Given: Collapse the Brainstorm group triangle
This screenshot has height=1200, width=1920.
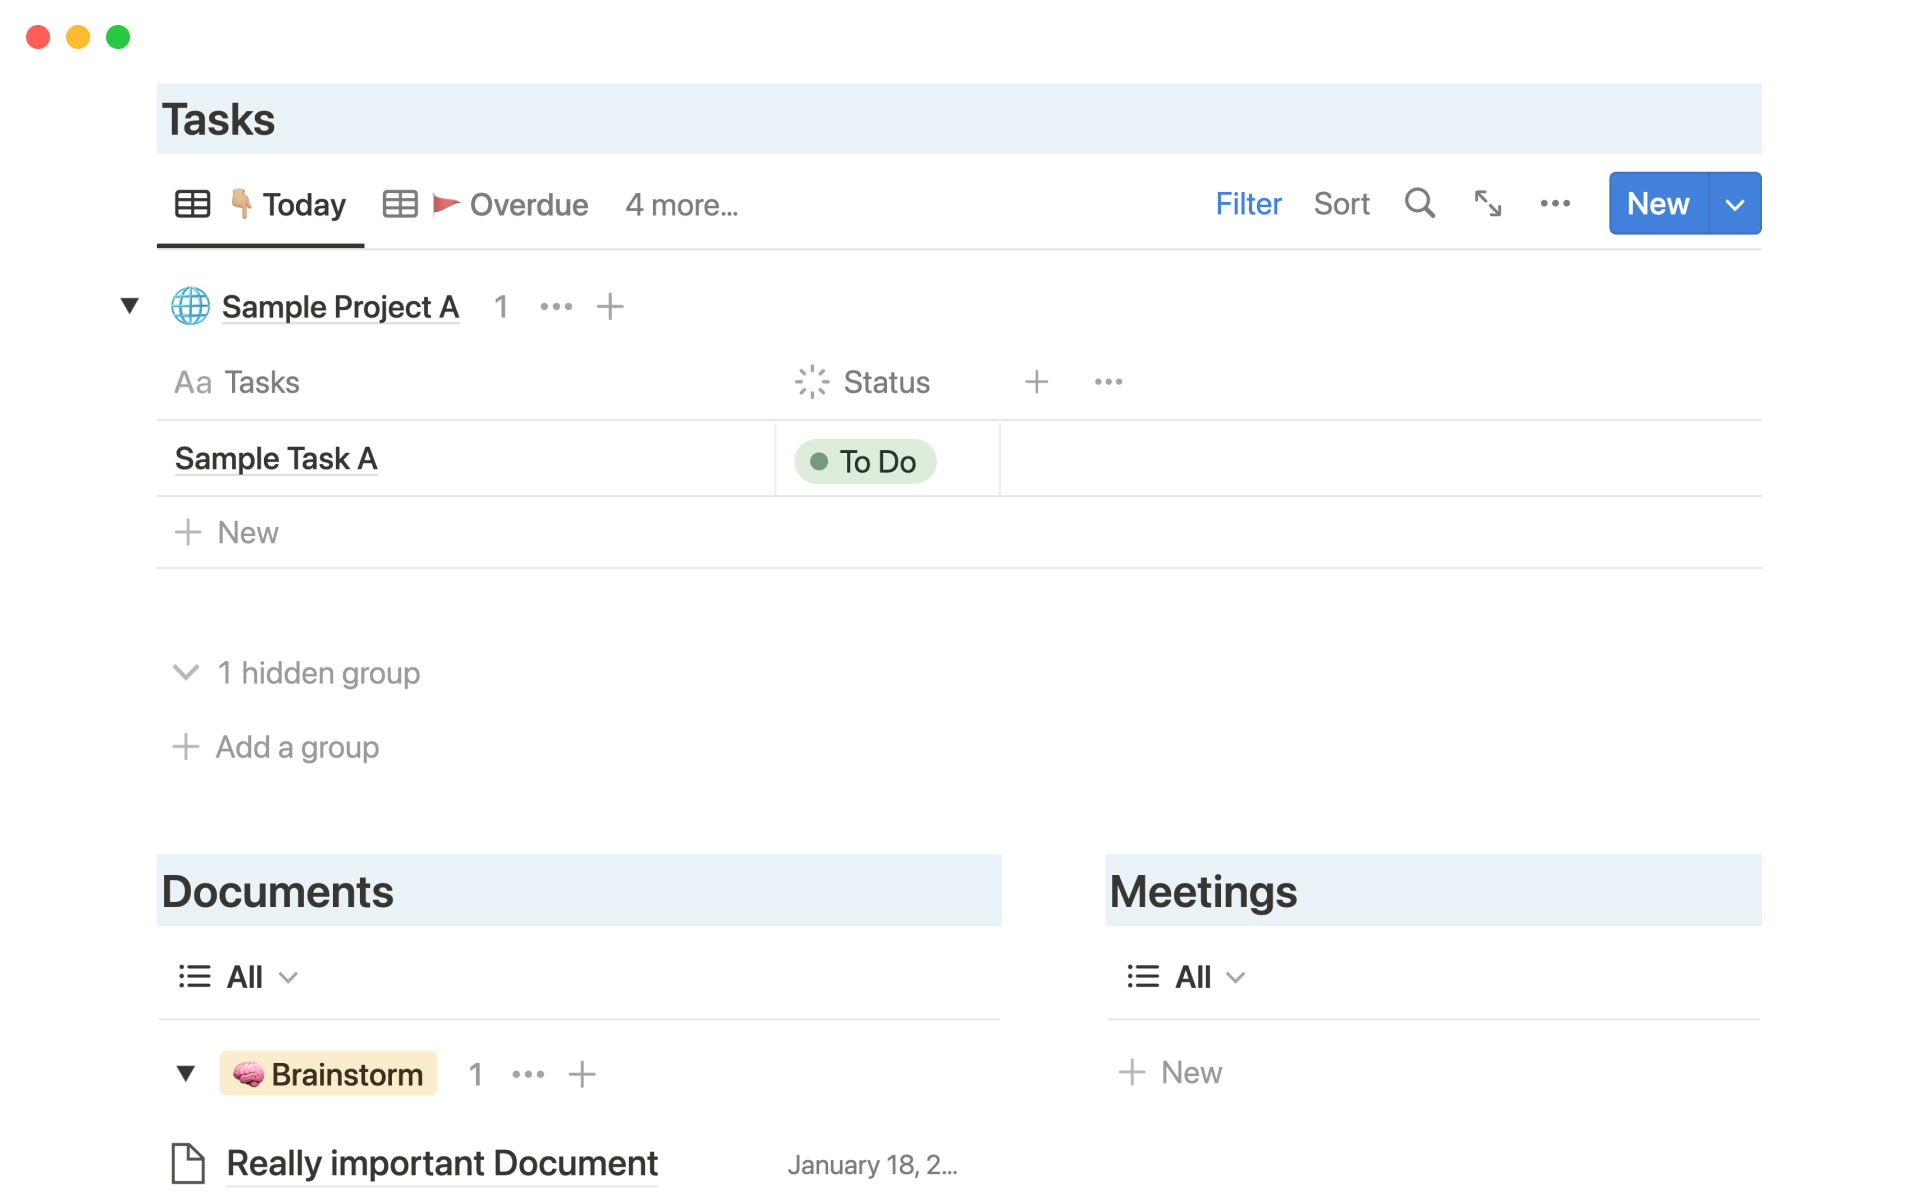Looking at the screenshot, I should point(185,1074).
